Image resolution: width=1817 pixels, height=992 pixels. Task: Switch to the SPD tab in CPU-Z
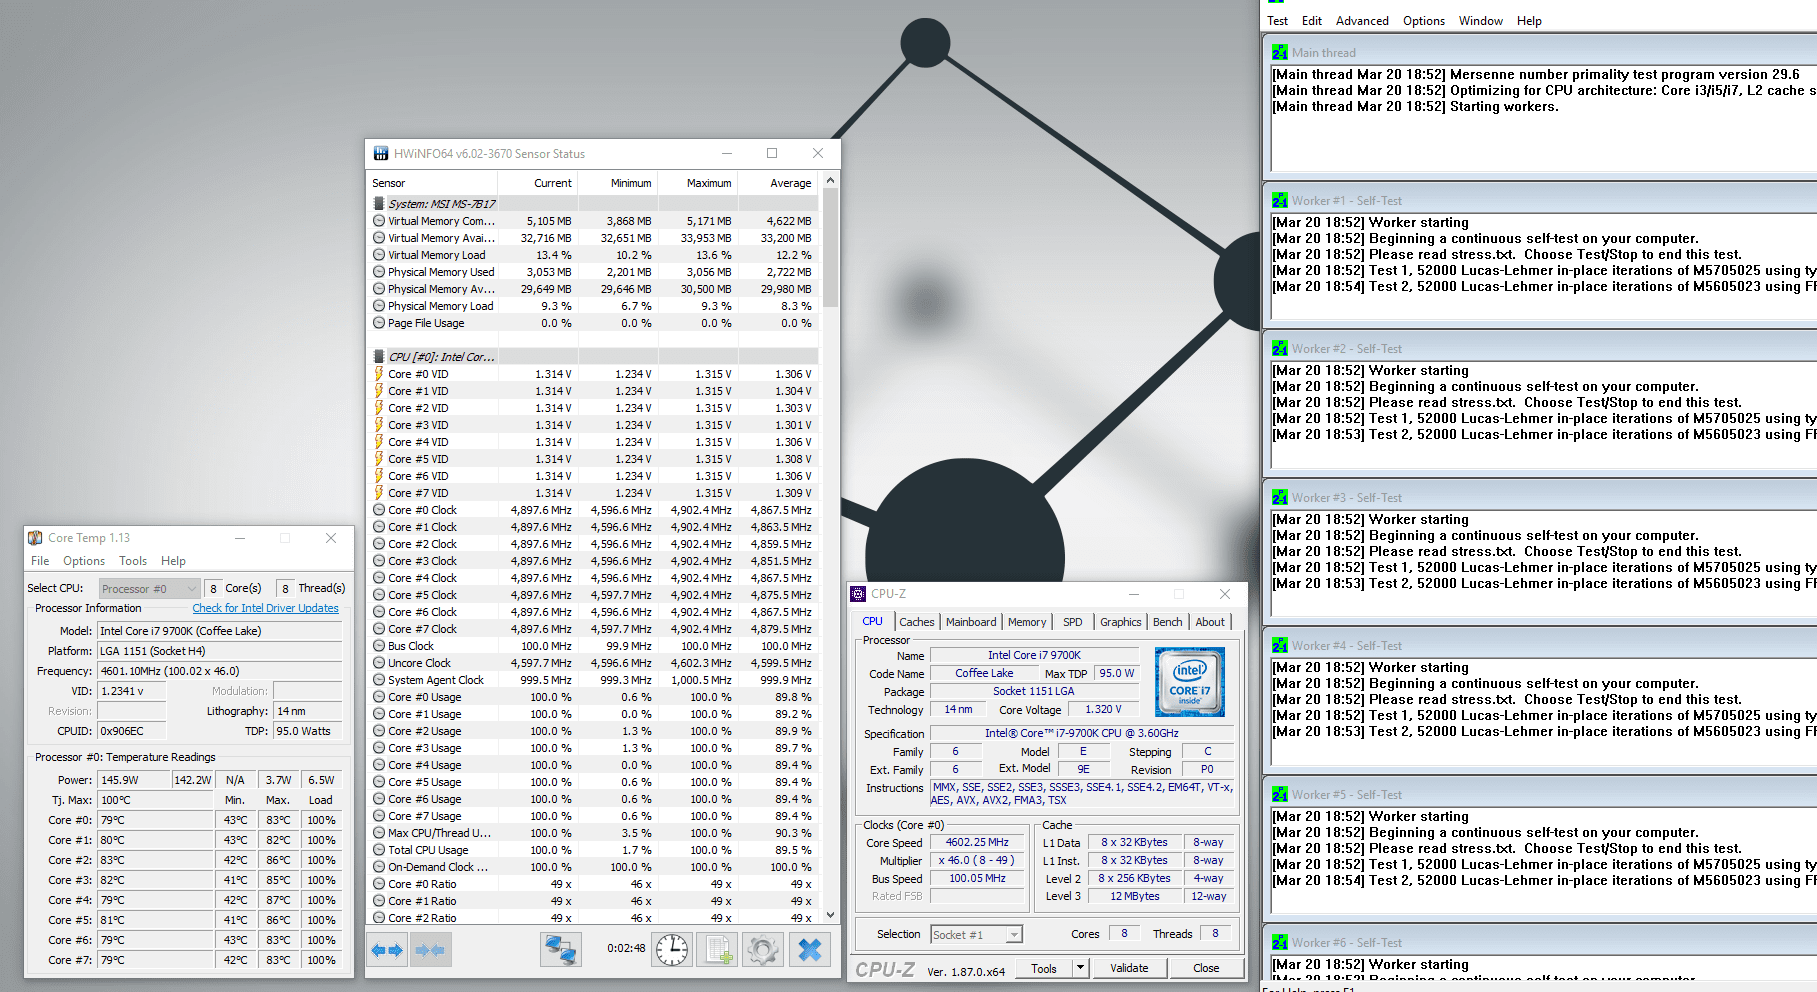pyautogui.click(x=1073, y=622)
